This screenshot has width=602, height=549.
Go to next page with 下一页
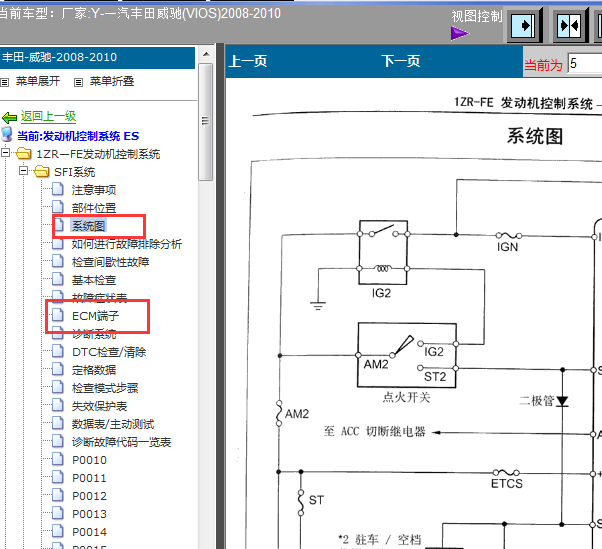pyautogui.click(x=400, y=61)
